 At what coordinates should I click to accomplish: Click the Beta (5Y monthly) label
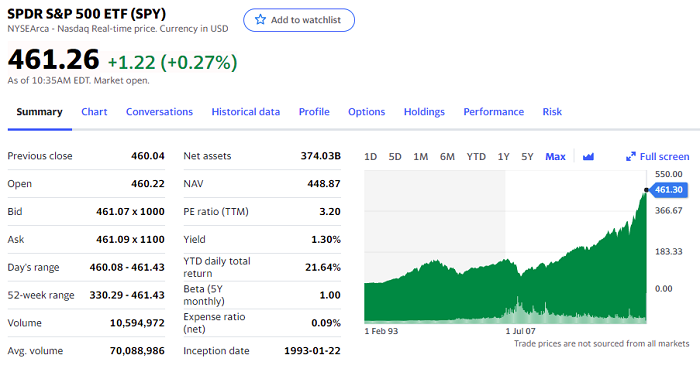tap(204, 295)
